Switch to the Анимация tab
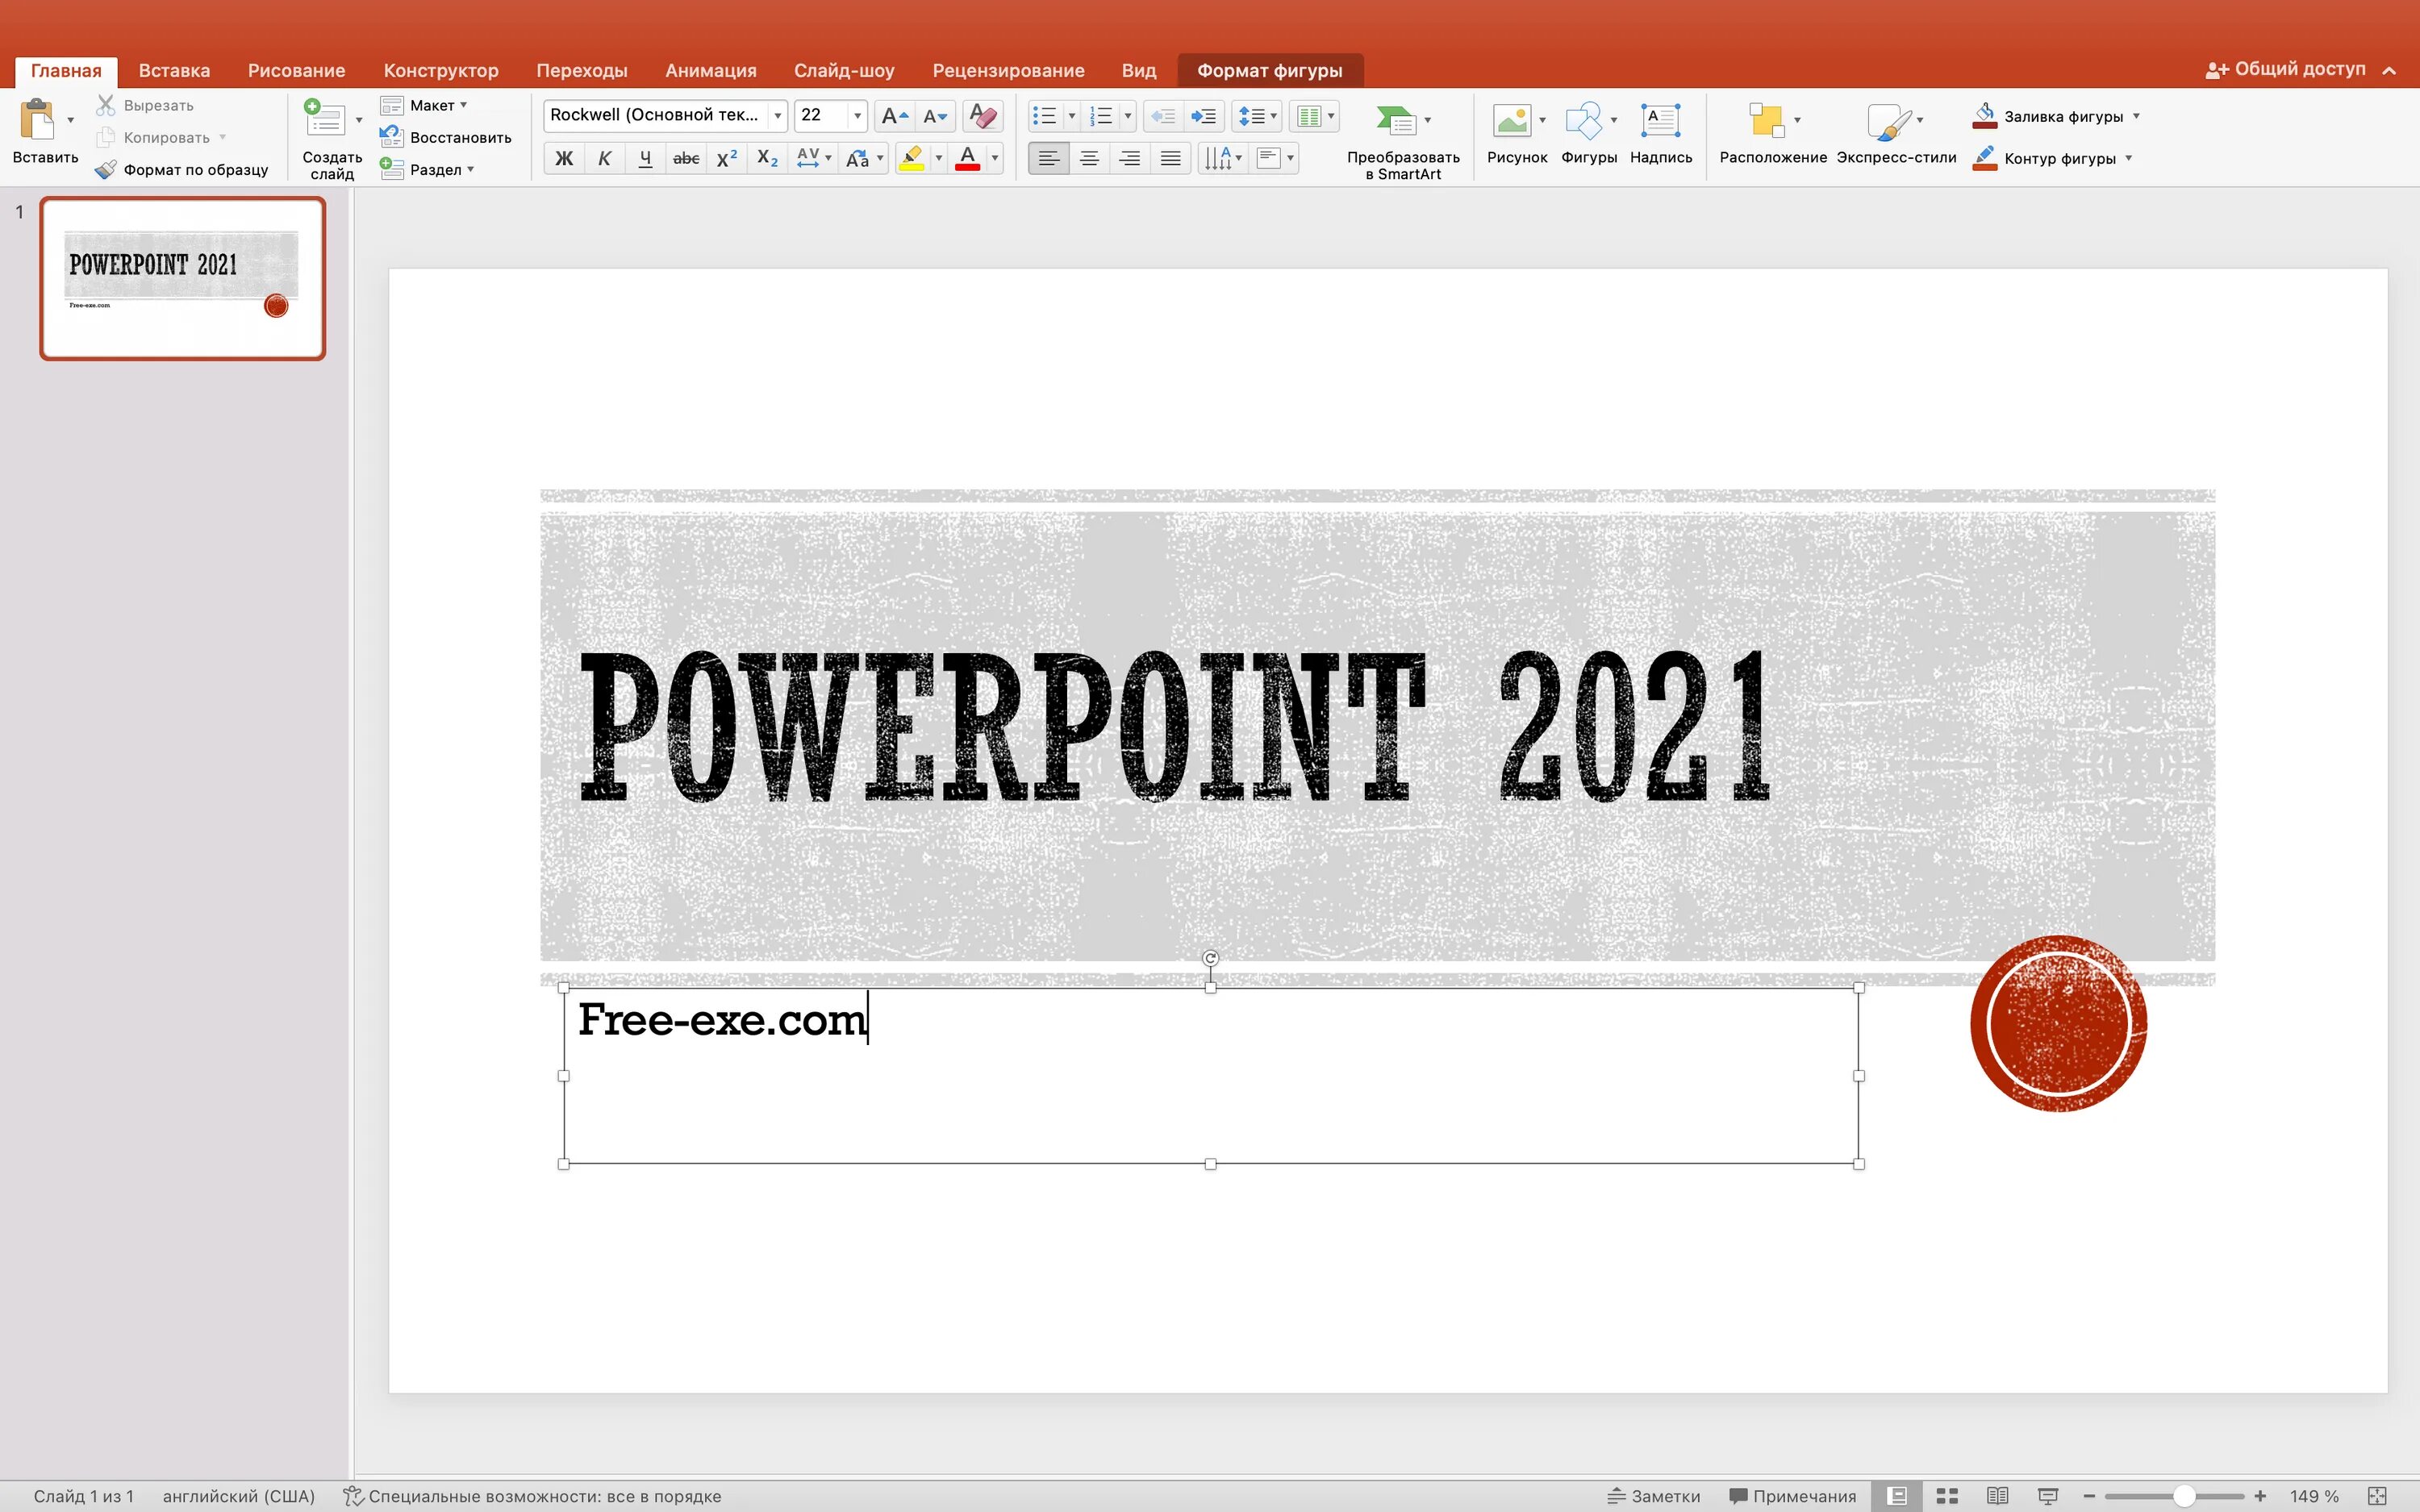2420x1512 pixels. pyautogui.click(x=710, y=70)
